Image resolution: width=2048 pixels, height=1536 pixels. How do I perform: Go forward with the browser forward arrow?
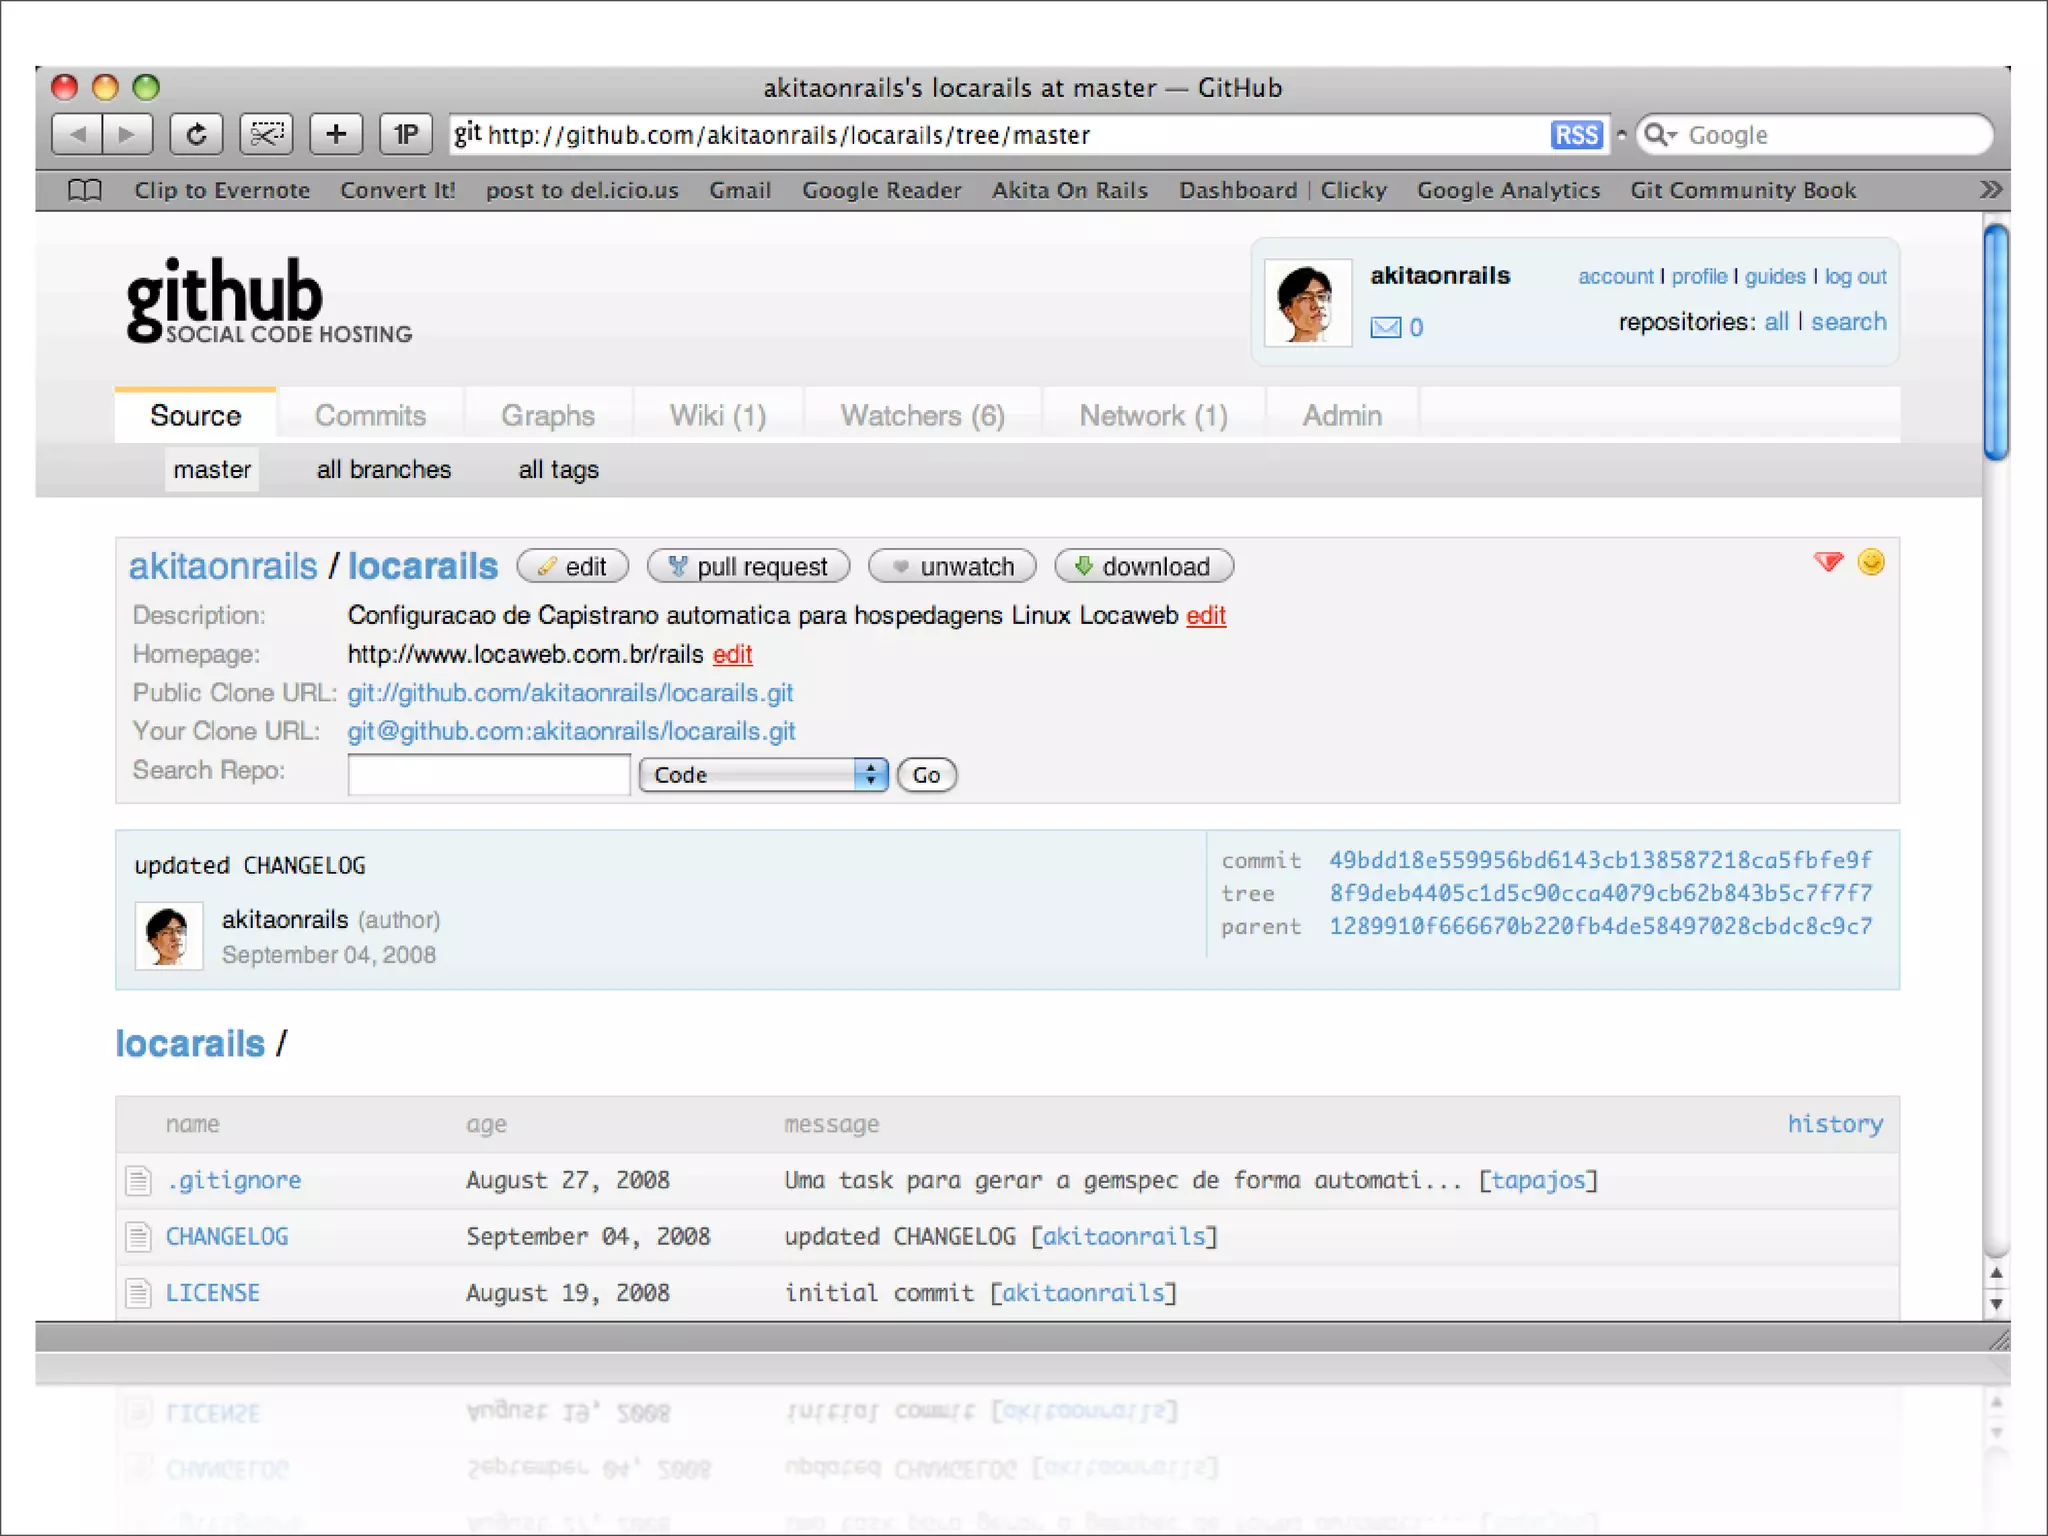point(127,134)
